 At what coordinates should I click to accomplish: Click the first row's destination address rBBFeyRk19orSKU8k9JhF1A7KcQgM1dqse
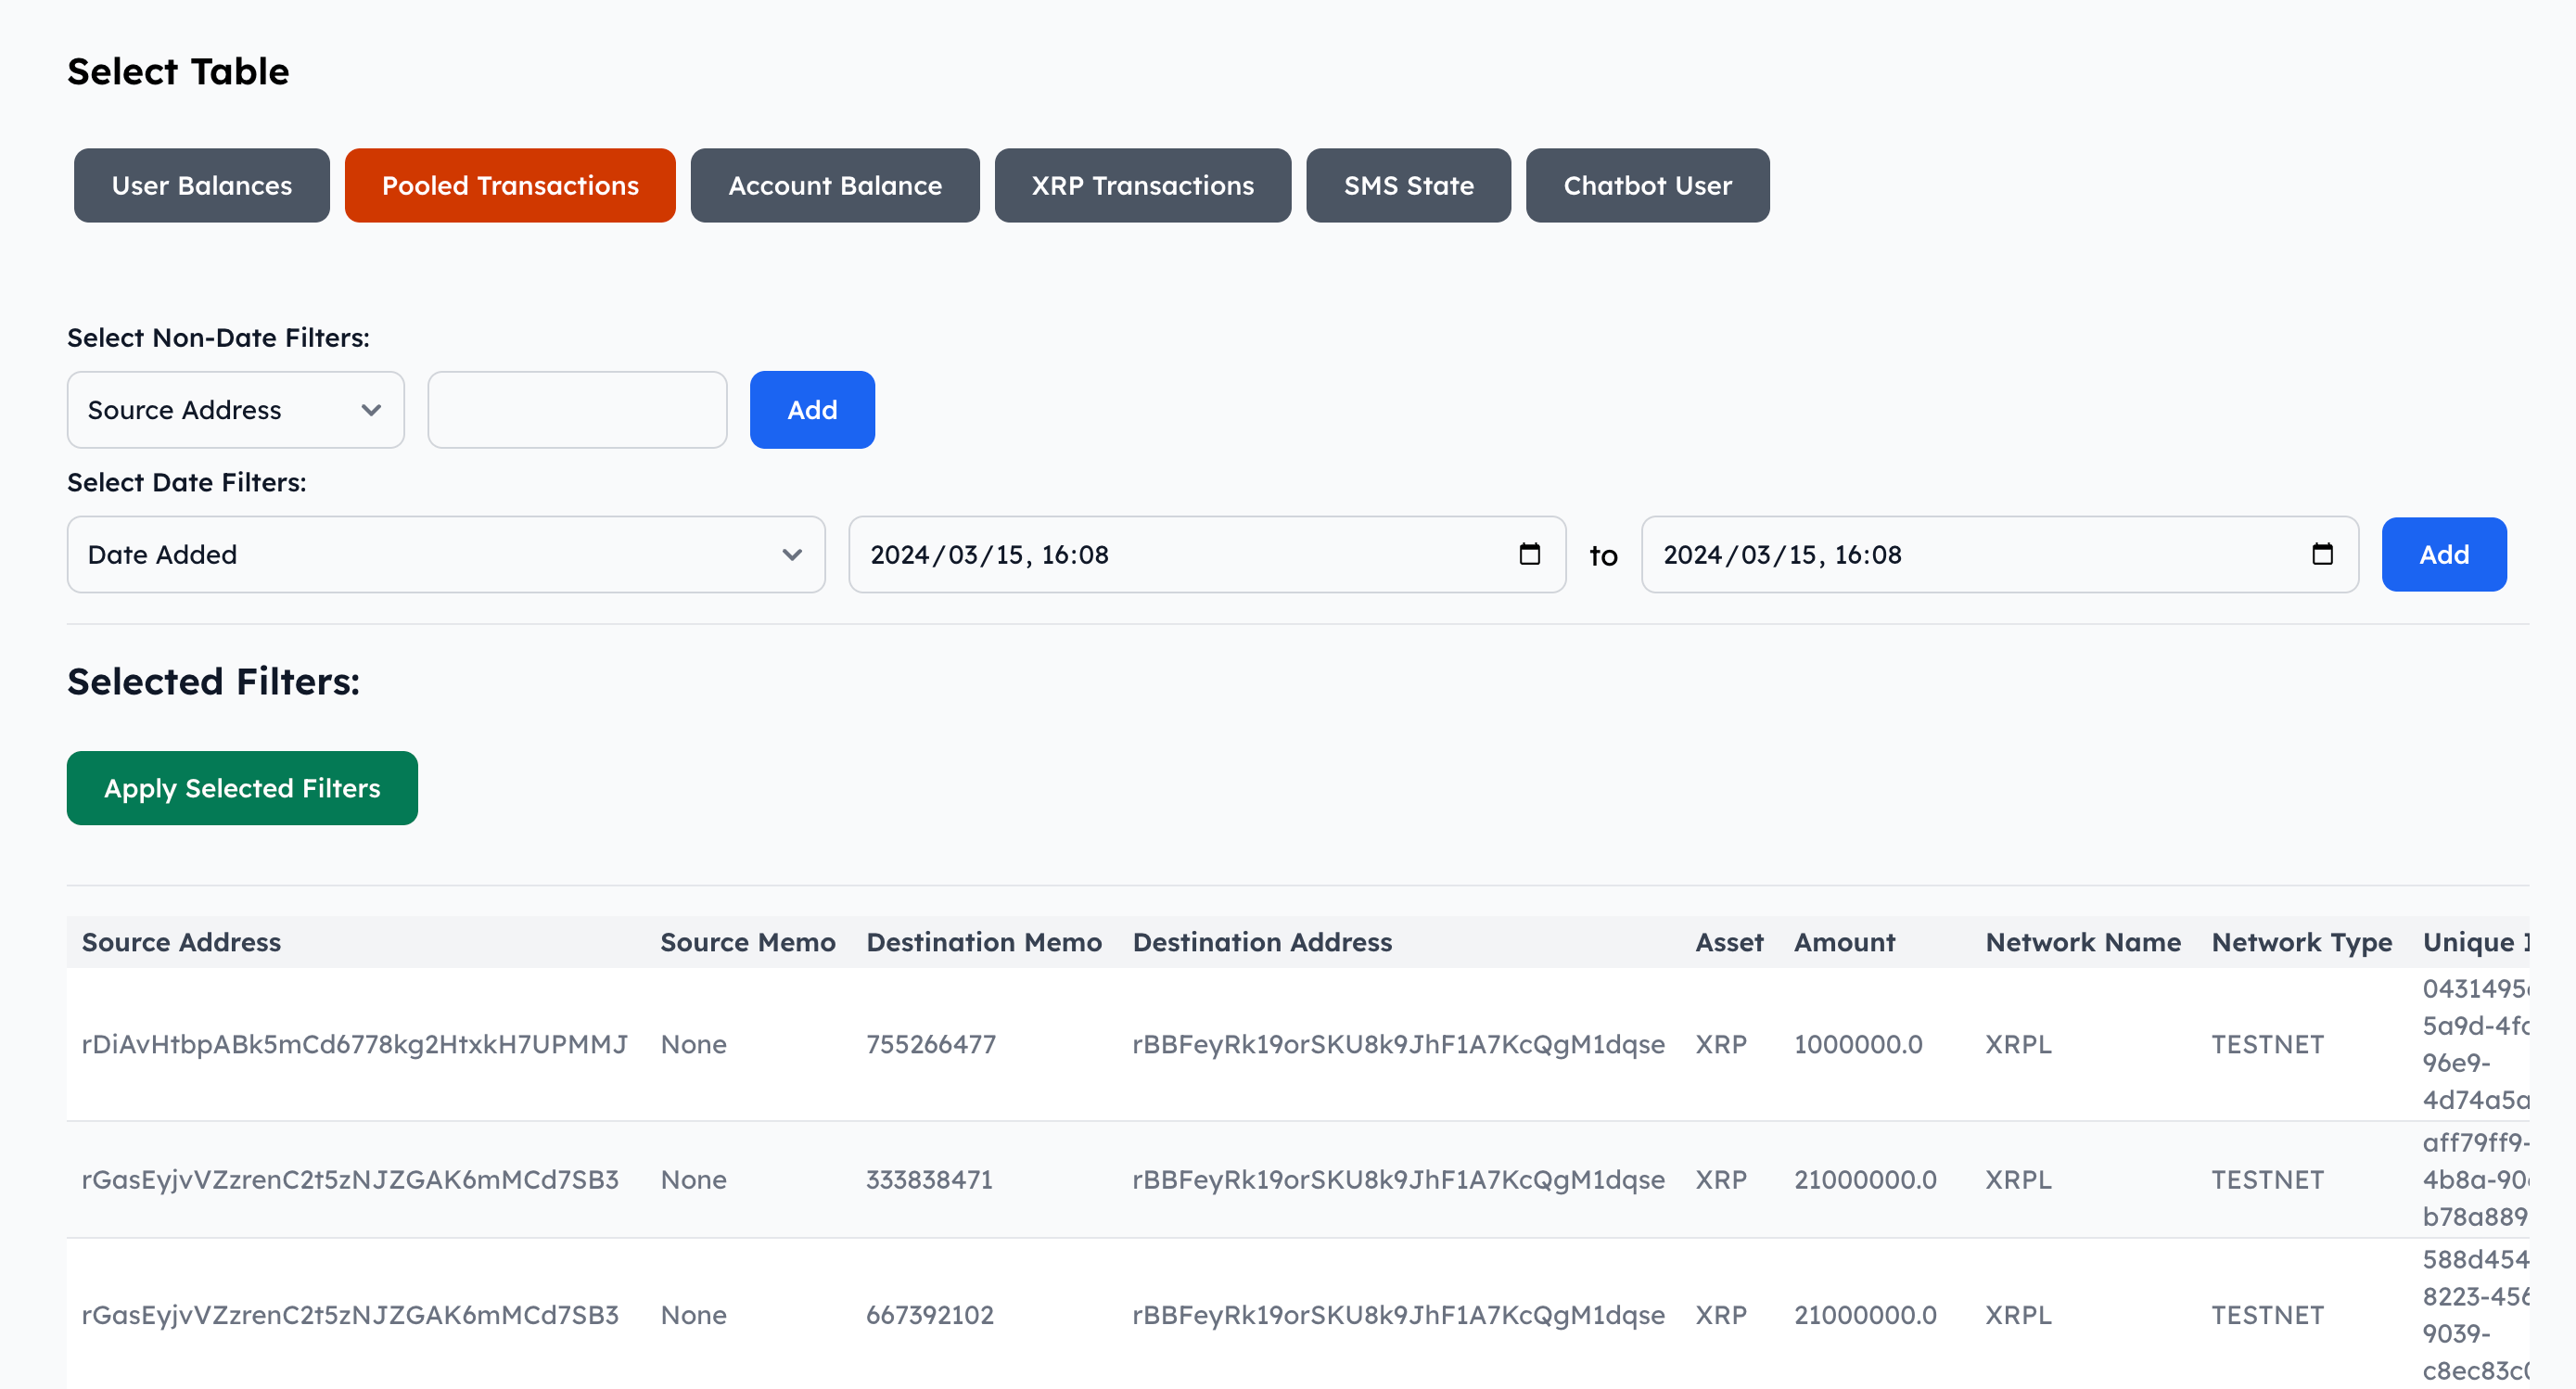pyautogui.click(x=1398, y=1044)
